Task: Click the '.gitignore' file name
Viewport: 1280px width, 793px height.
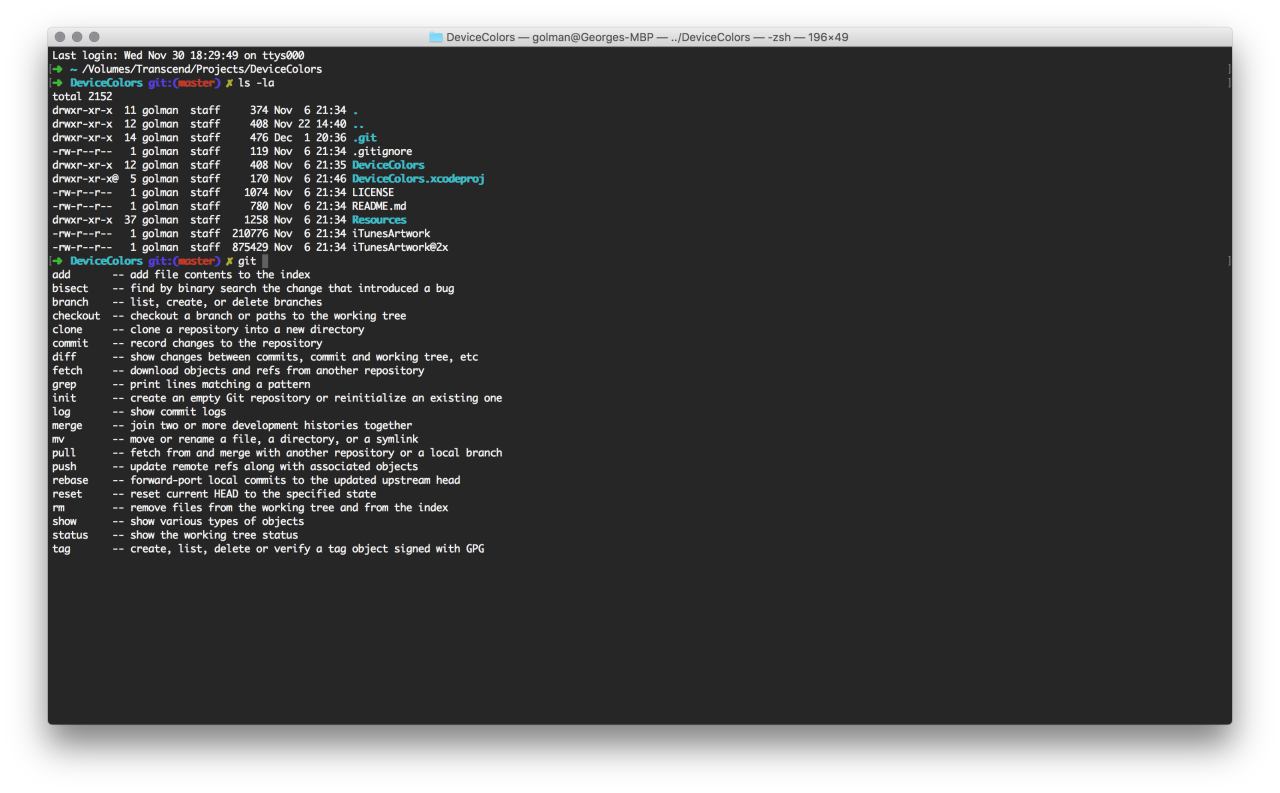Action: click(382, 151)
